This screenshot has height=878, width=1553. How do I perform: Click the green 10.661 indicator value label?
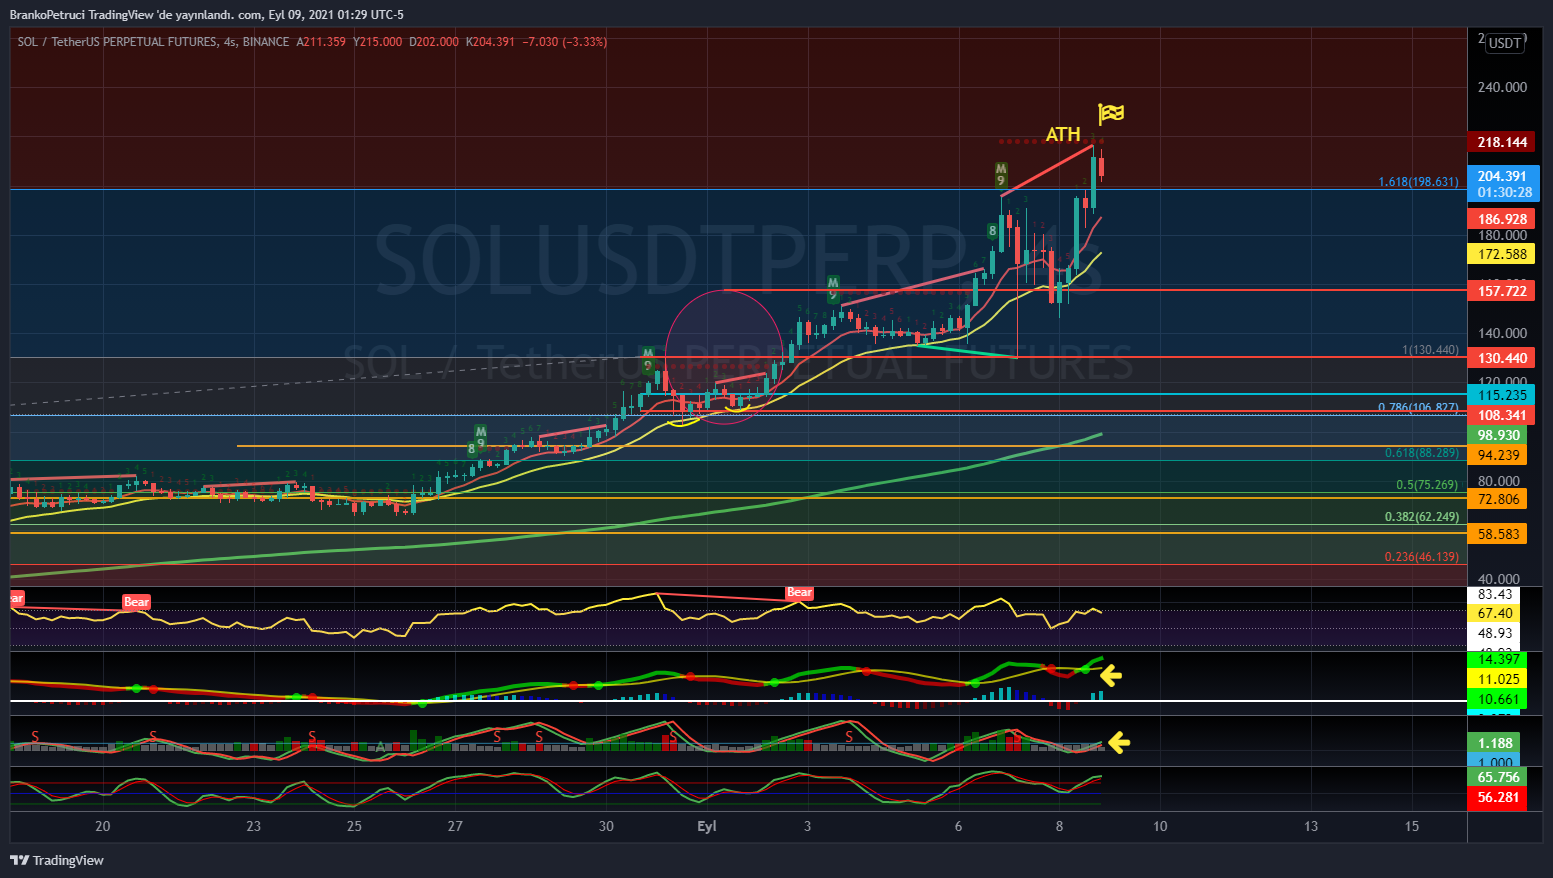tap(1497, 699)
